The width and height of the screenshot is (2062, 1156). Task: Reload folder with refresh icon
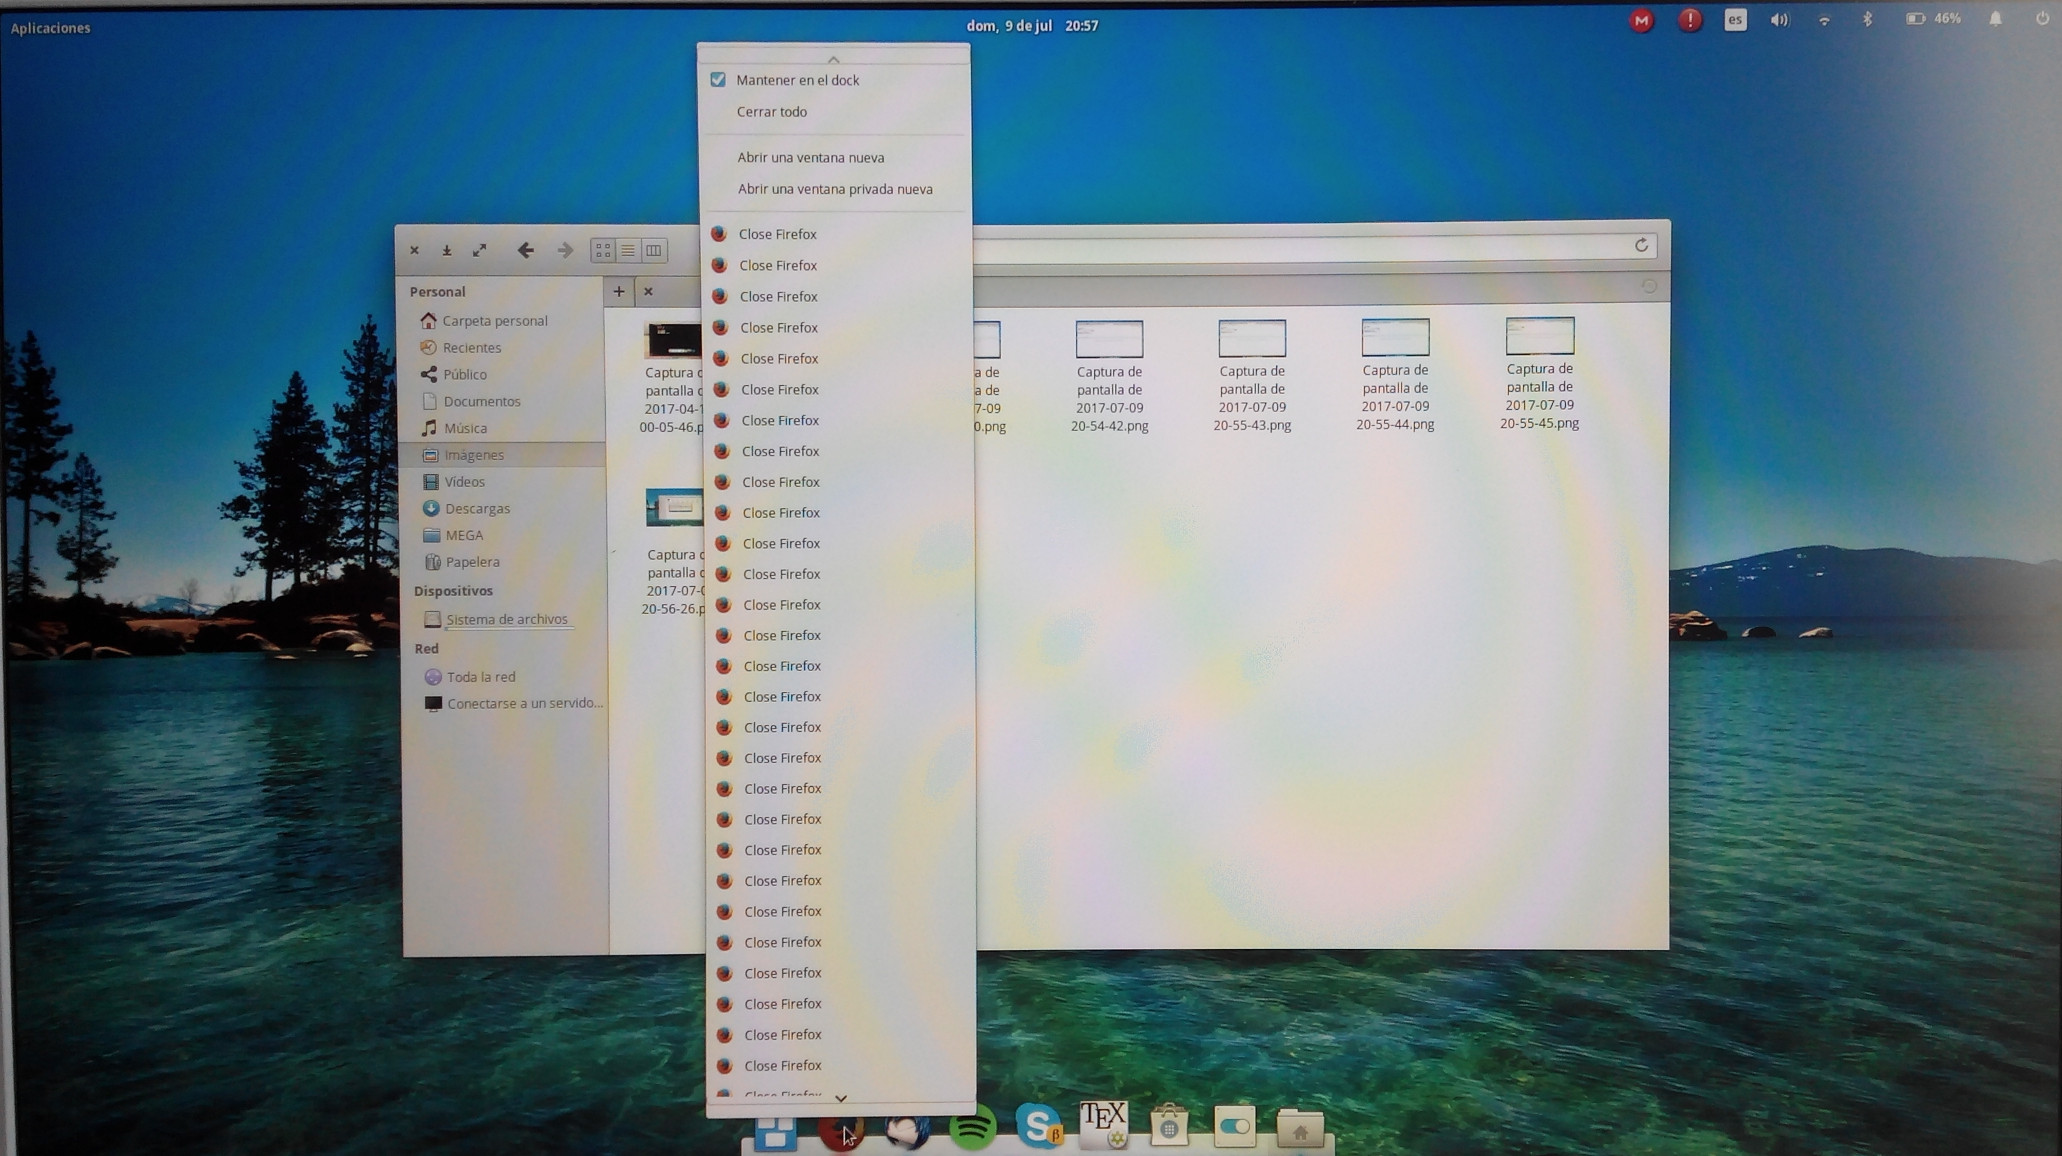pyautogui.click(x=1641, y=246)
